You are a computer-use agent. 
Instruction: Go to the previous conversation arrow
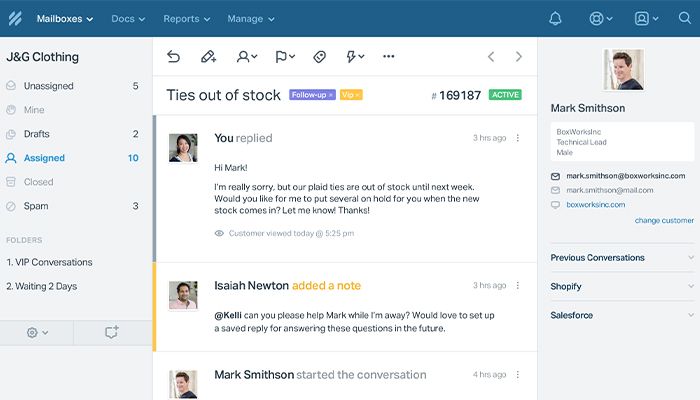(x=490, y=57)
